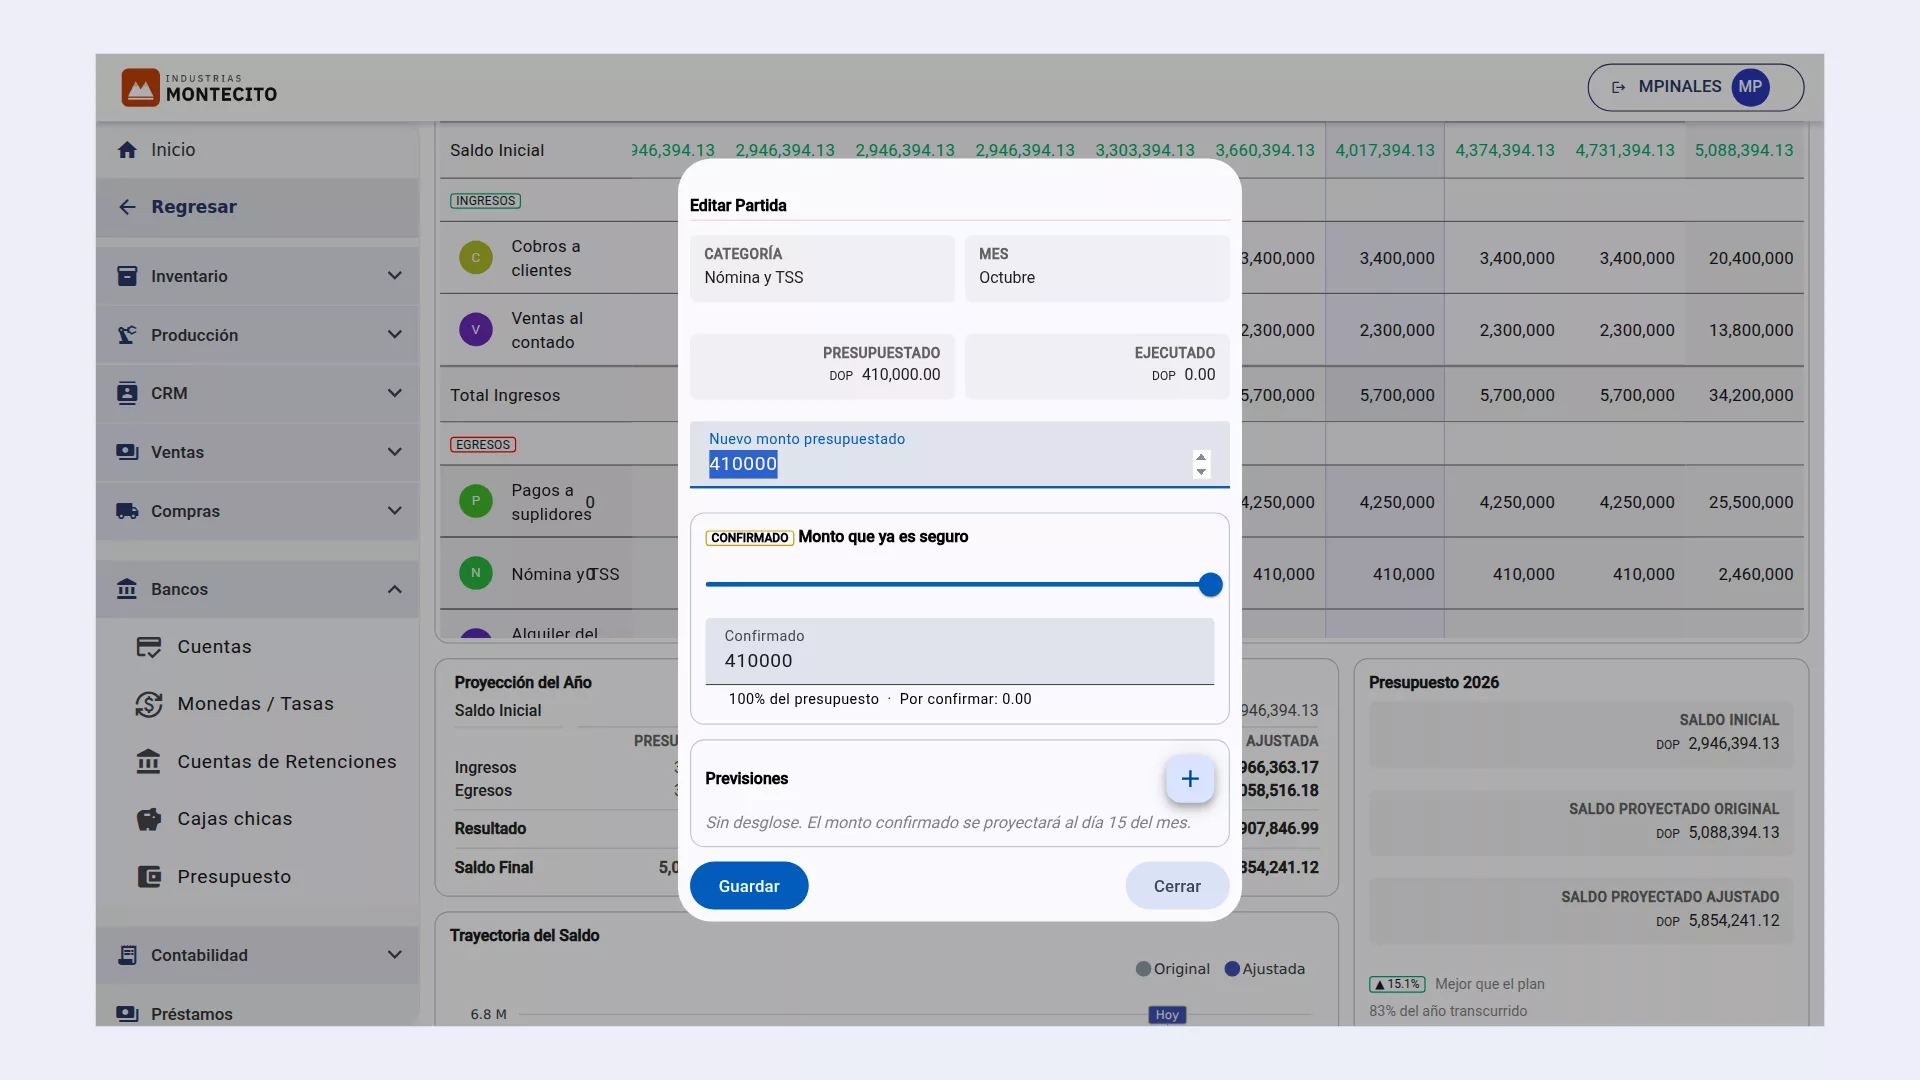Click the Compras truck icon

pos(127,511)
